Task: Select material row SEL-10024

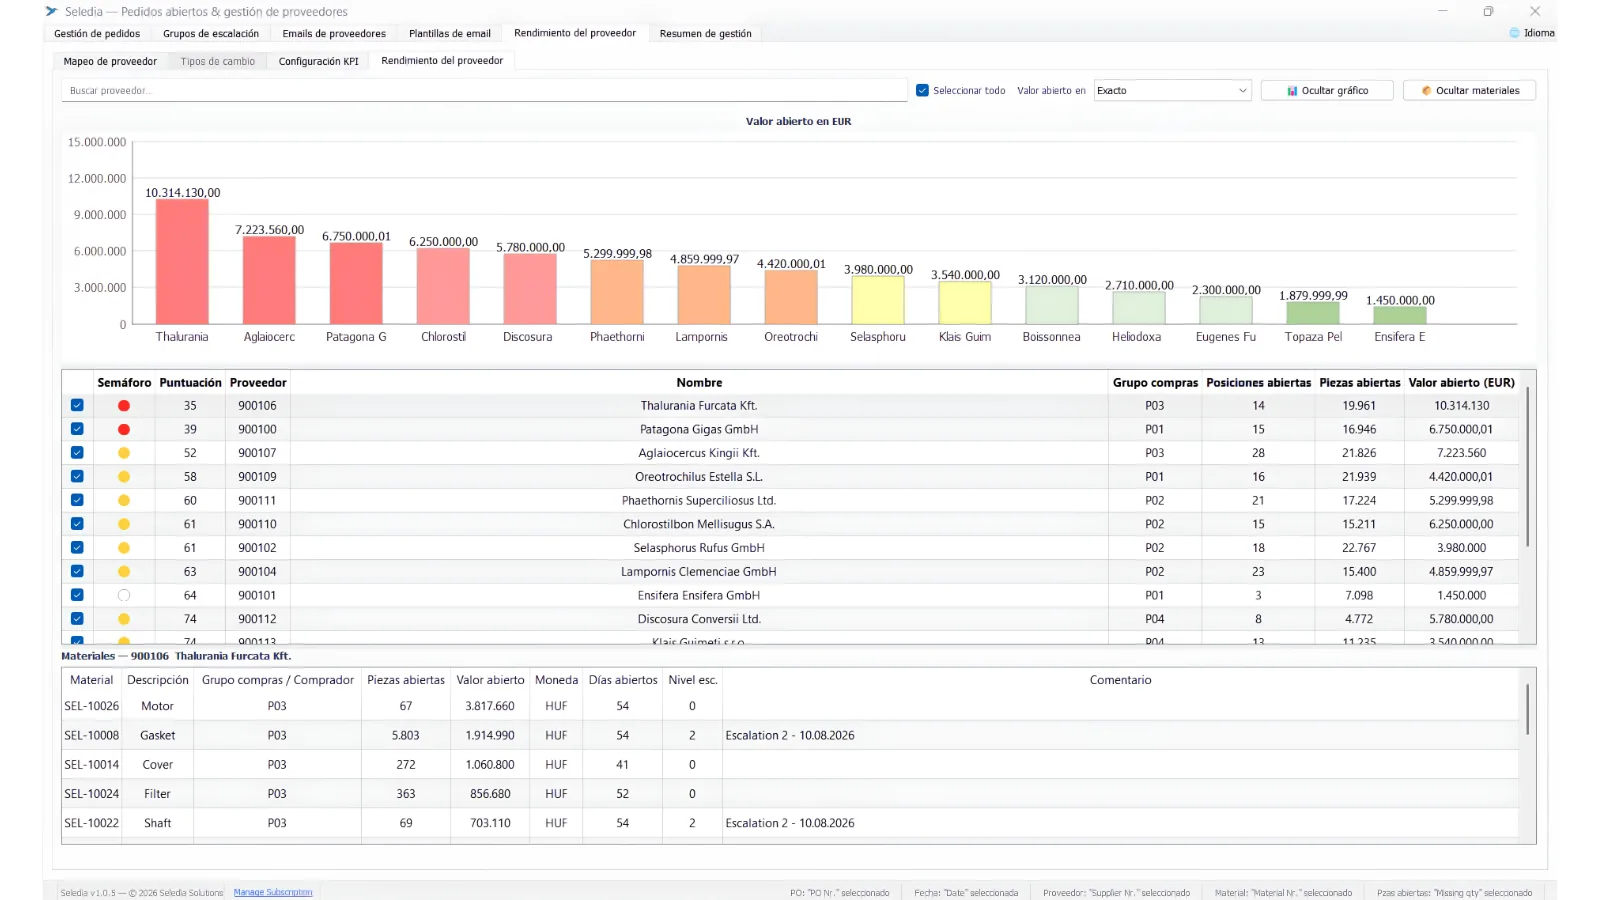Action: tap(790, 794)
